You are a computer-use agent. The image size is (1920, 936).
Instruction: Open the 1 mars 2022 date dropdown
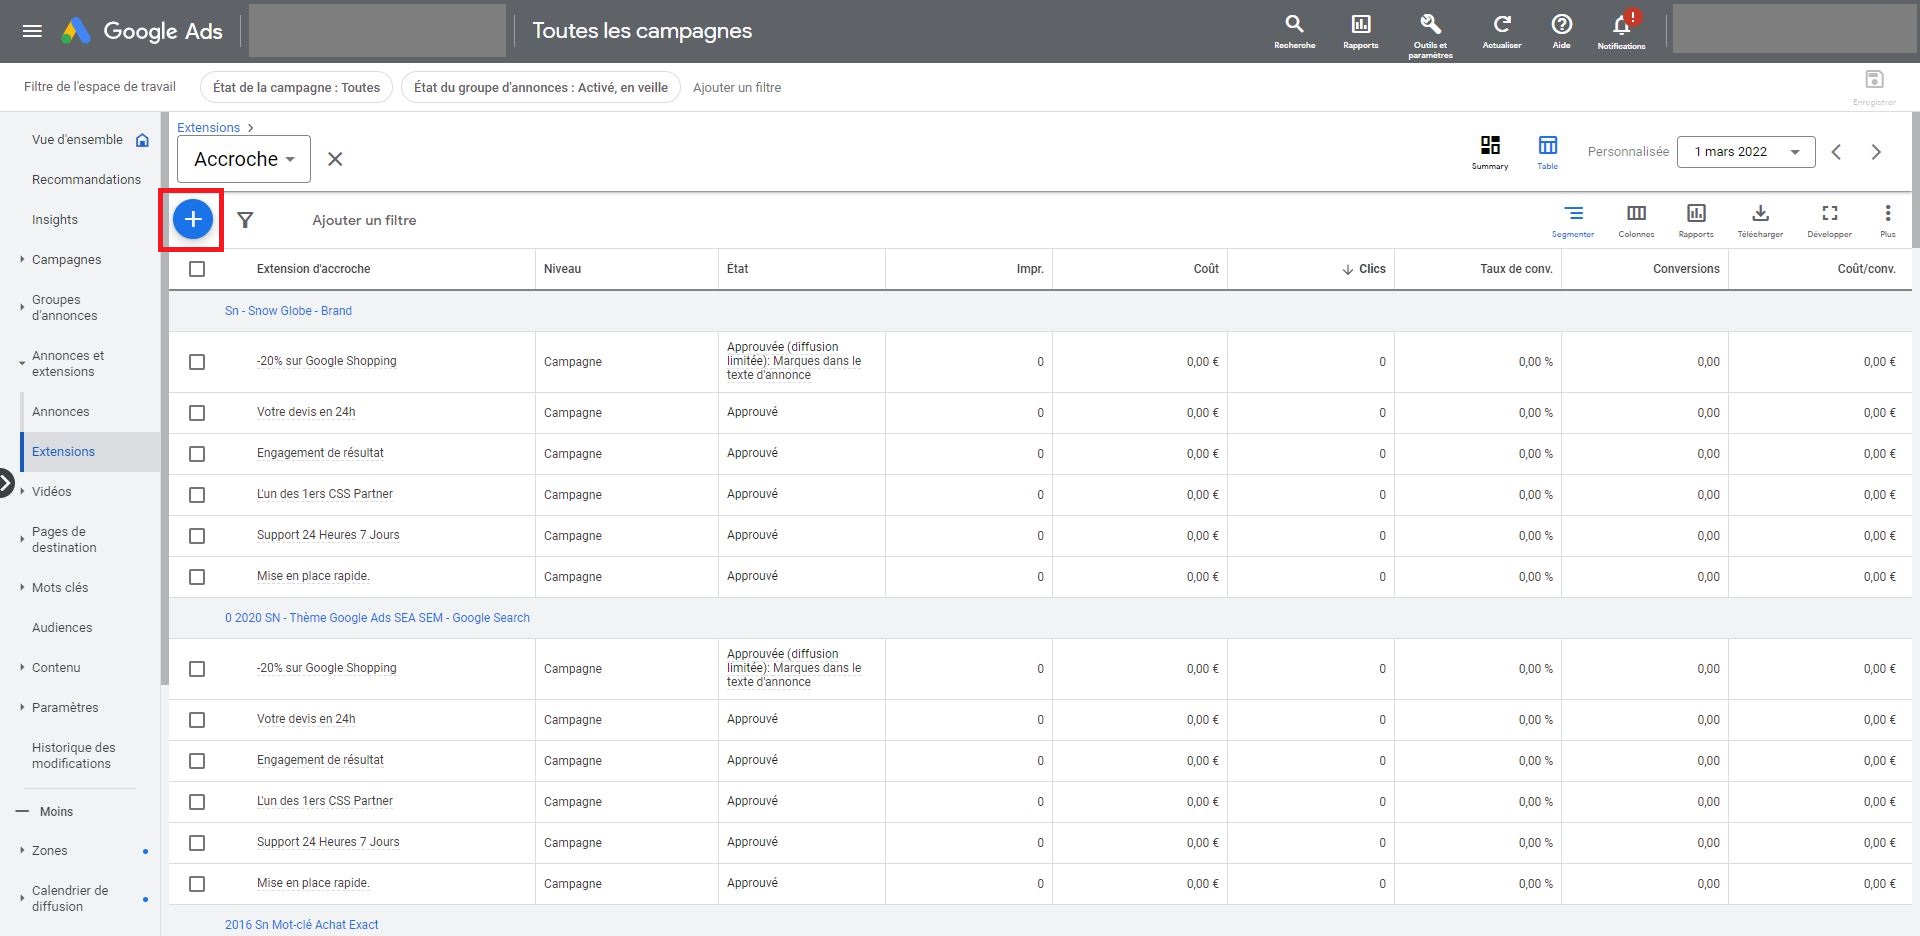point(1745,152)
